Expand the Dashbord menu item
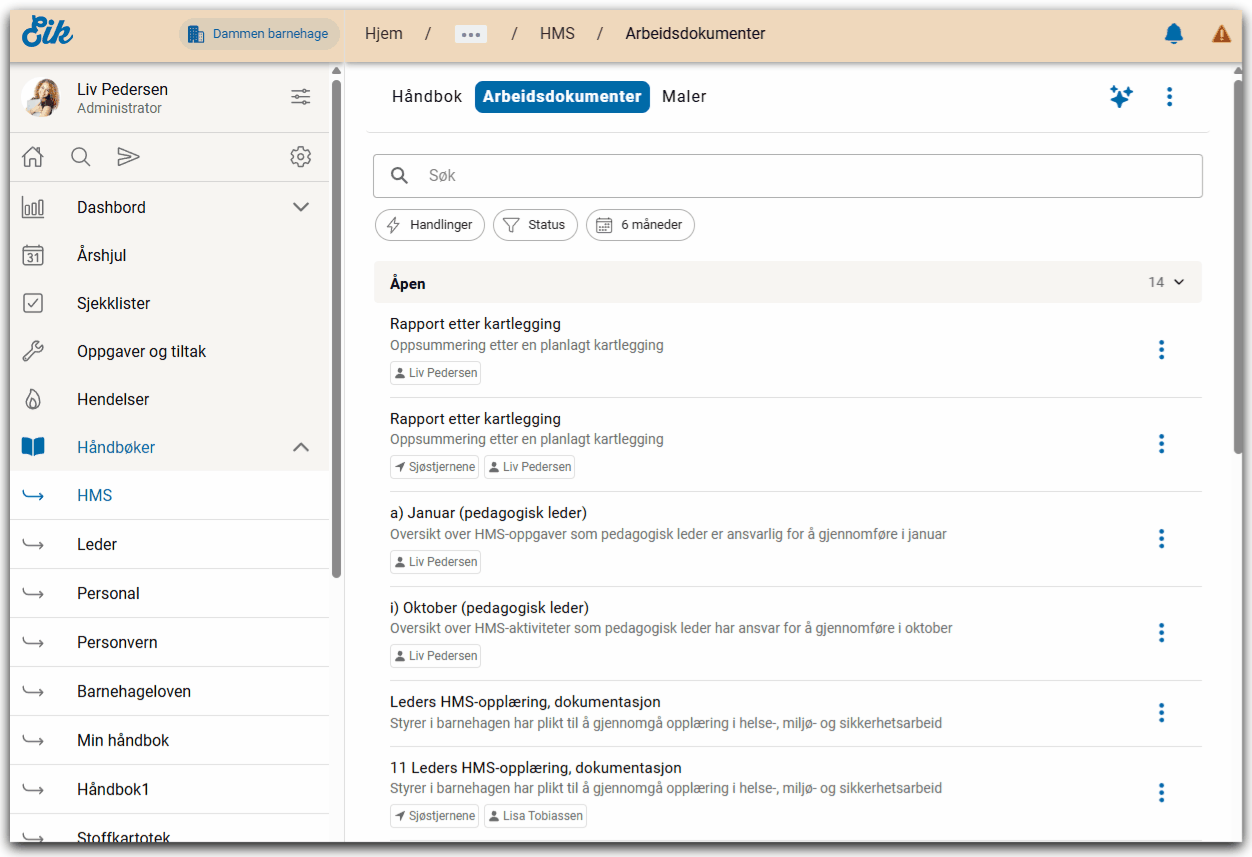1252x857 pixels. pyautogui.click(x=300, y=207)
